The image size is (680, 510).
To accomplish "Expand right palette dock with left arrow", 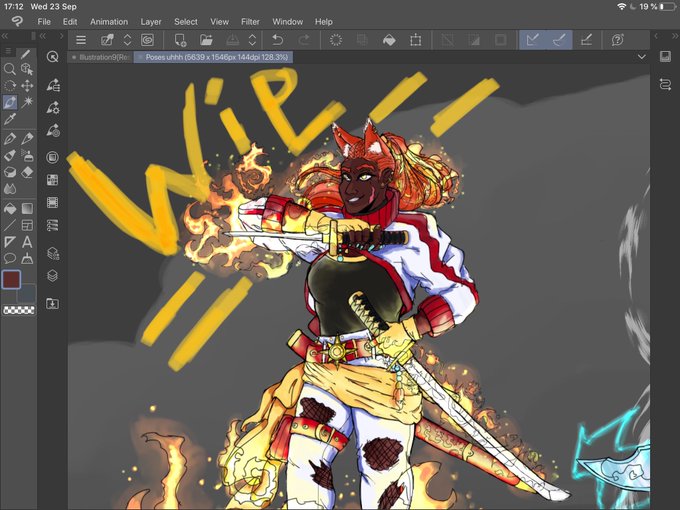I will [656, 36].
